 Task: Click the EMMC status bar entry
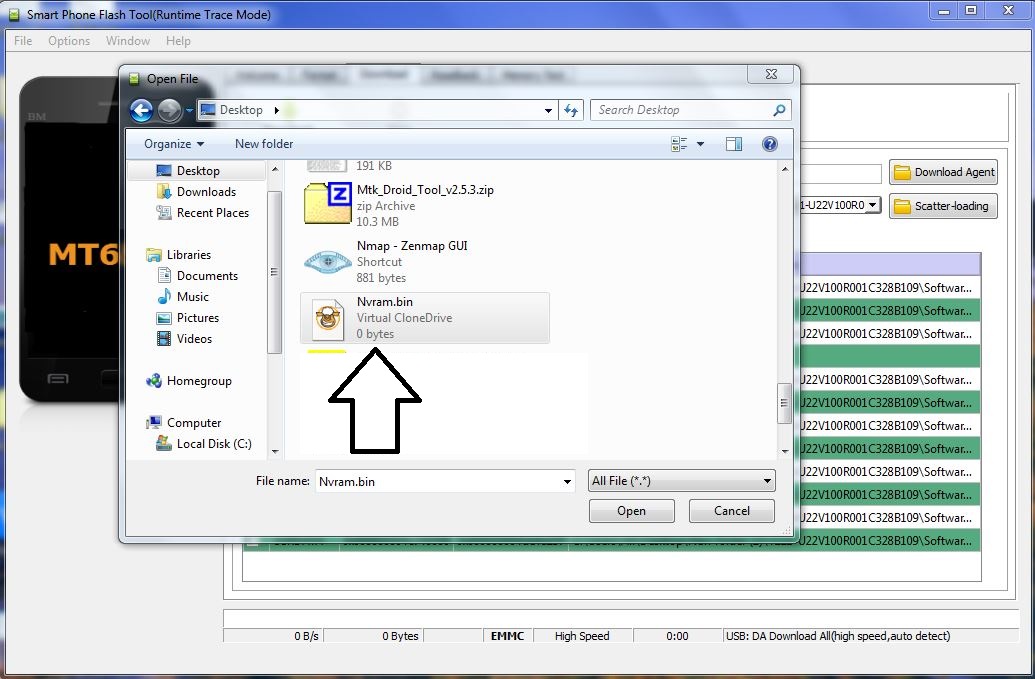click(x=507, y=636)
